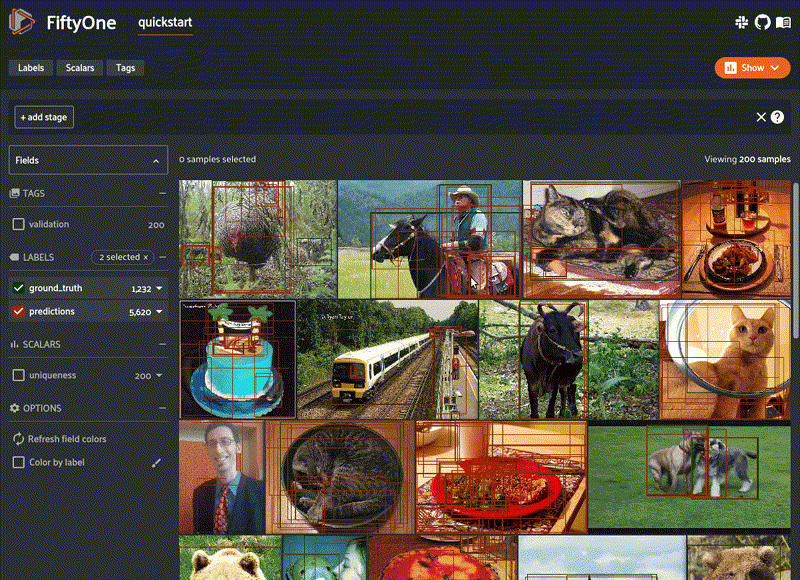Open the documentation book icon
The image size is (800, 580).
point(787,22)
